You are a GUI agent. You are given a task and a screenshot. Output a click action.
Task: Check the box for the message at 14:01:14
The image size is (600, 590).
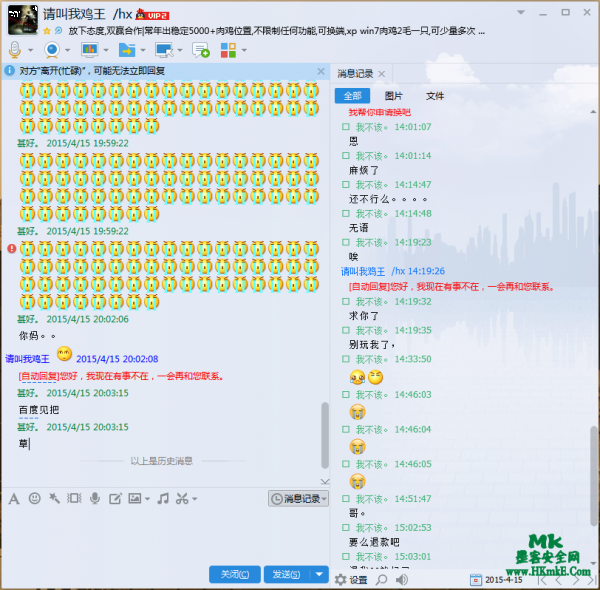[x=346, y=155]
